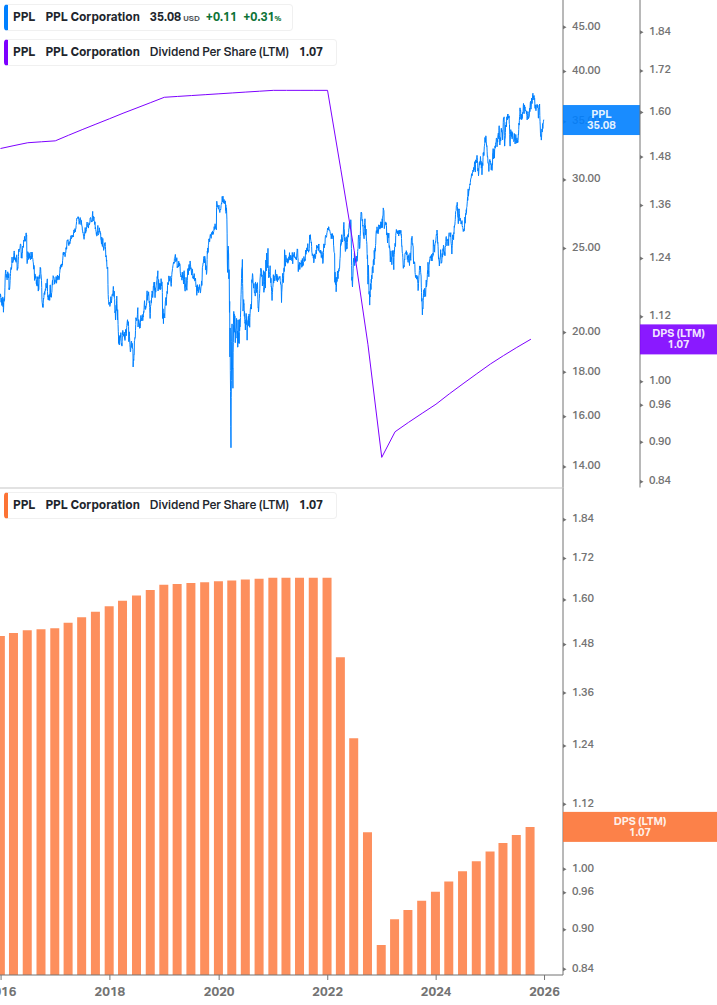
Task: Click the 16.00 price axis label
Action: pyautogui.click(x=586, y=415)
